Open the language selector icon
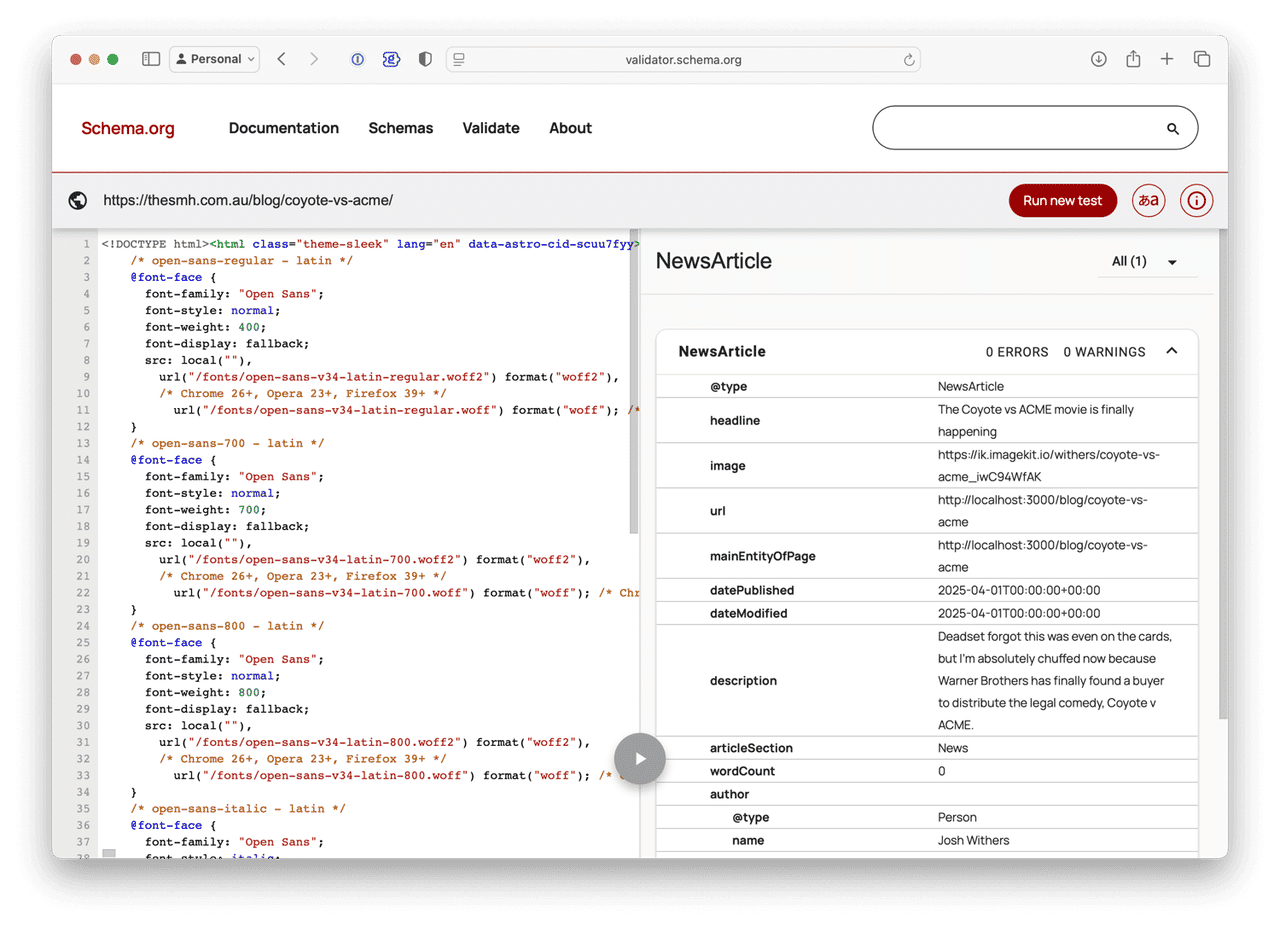 [x=1149, y=200]
